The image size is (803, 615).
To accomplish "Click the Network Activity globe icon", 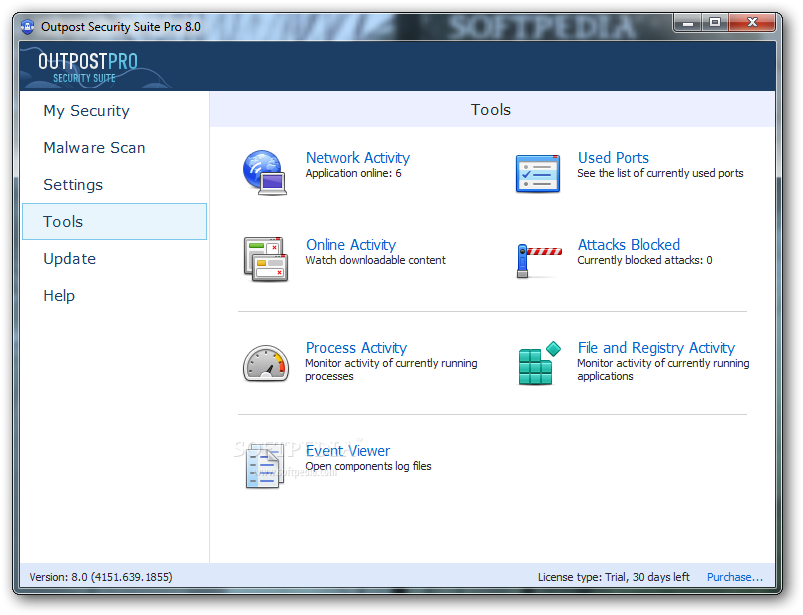I will 264,173.
